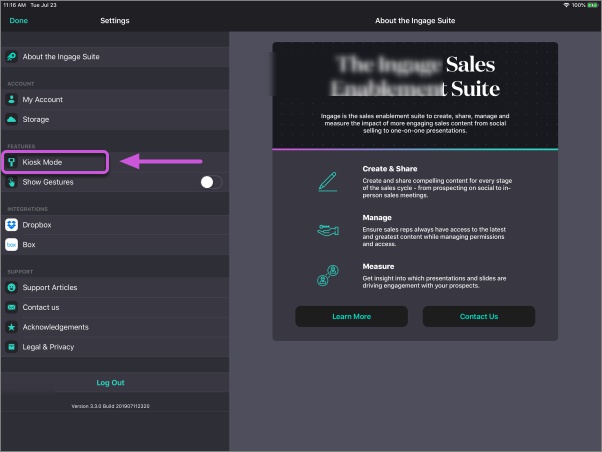
Task: Tap the Storage cloud icon
Action: tap(12, 119)
